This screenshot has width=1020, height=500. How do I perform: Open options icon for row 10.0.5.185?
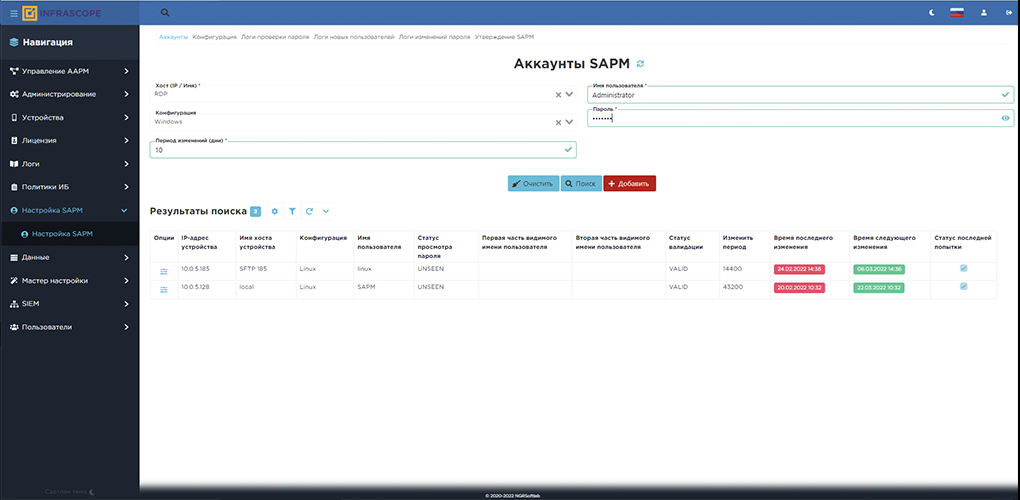(163, 270)
